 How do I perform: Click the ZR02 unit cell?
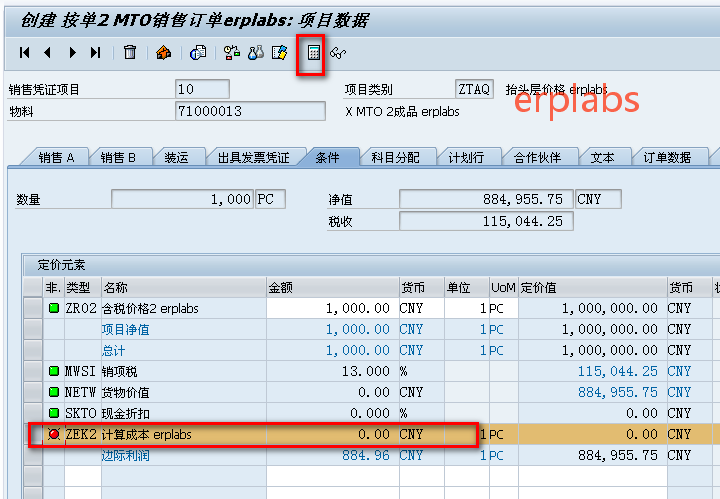point(466,308)
